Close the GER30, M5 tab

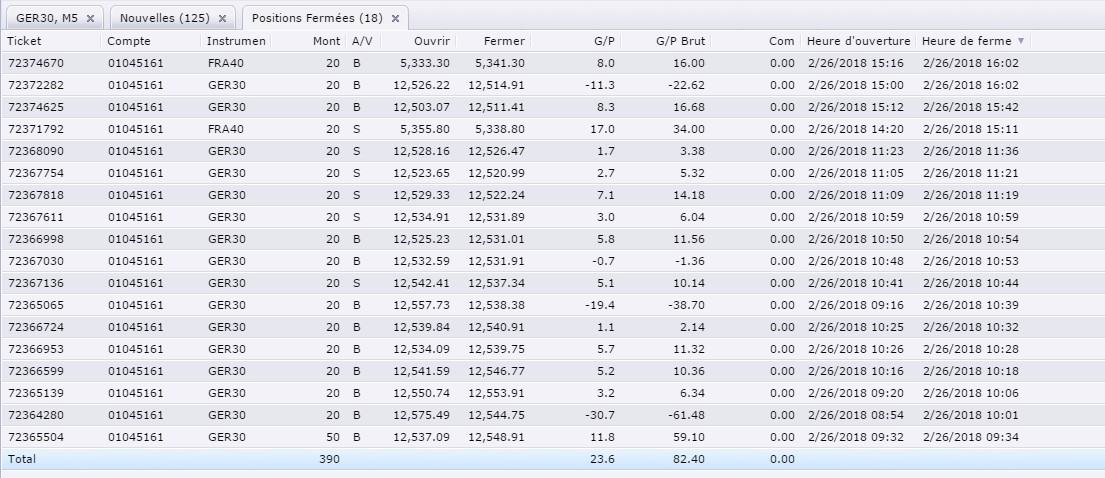pyautogui.click(x=90, y=19)
